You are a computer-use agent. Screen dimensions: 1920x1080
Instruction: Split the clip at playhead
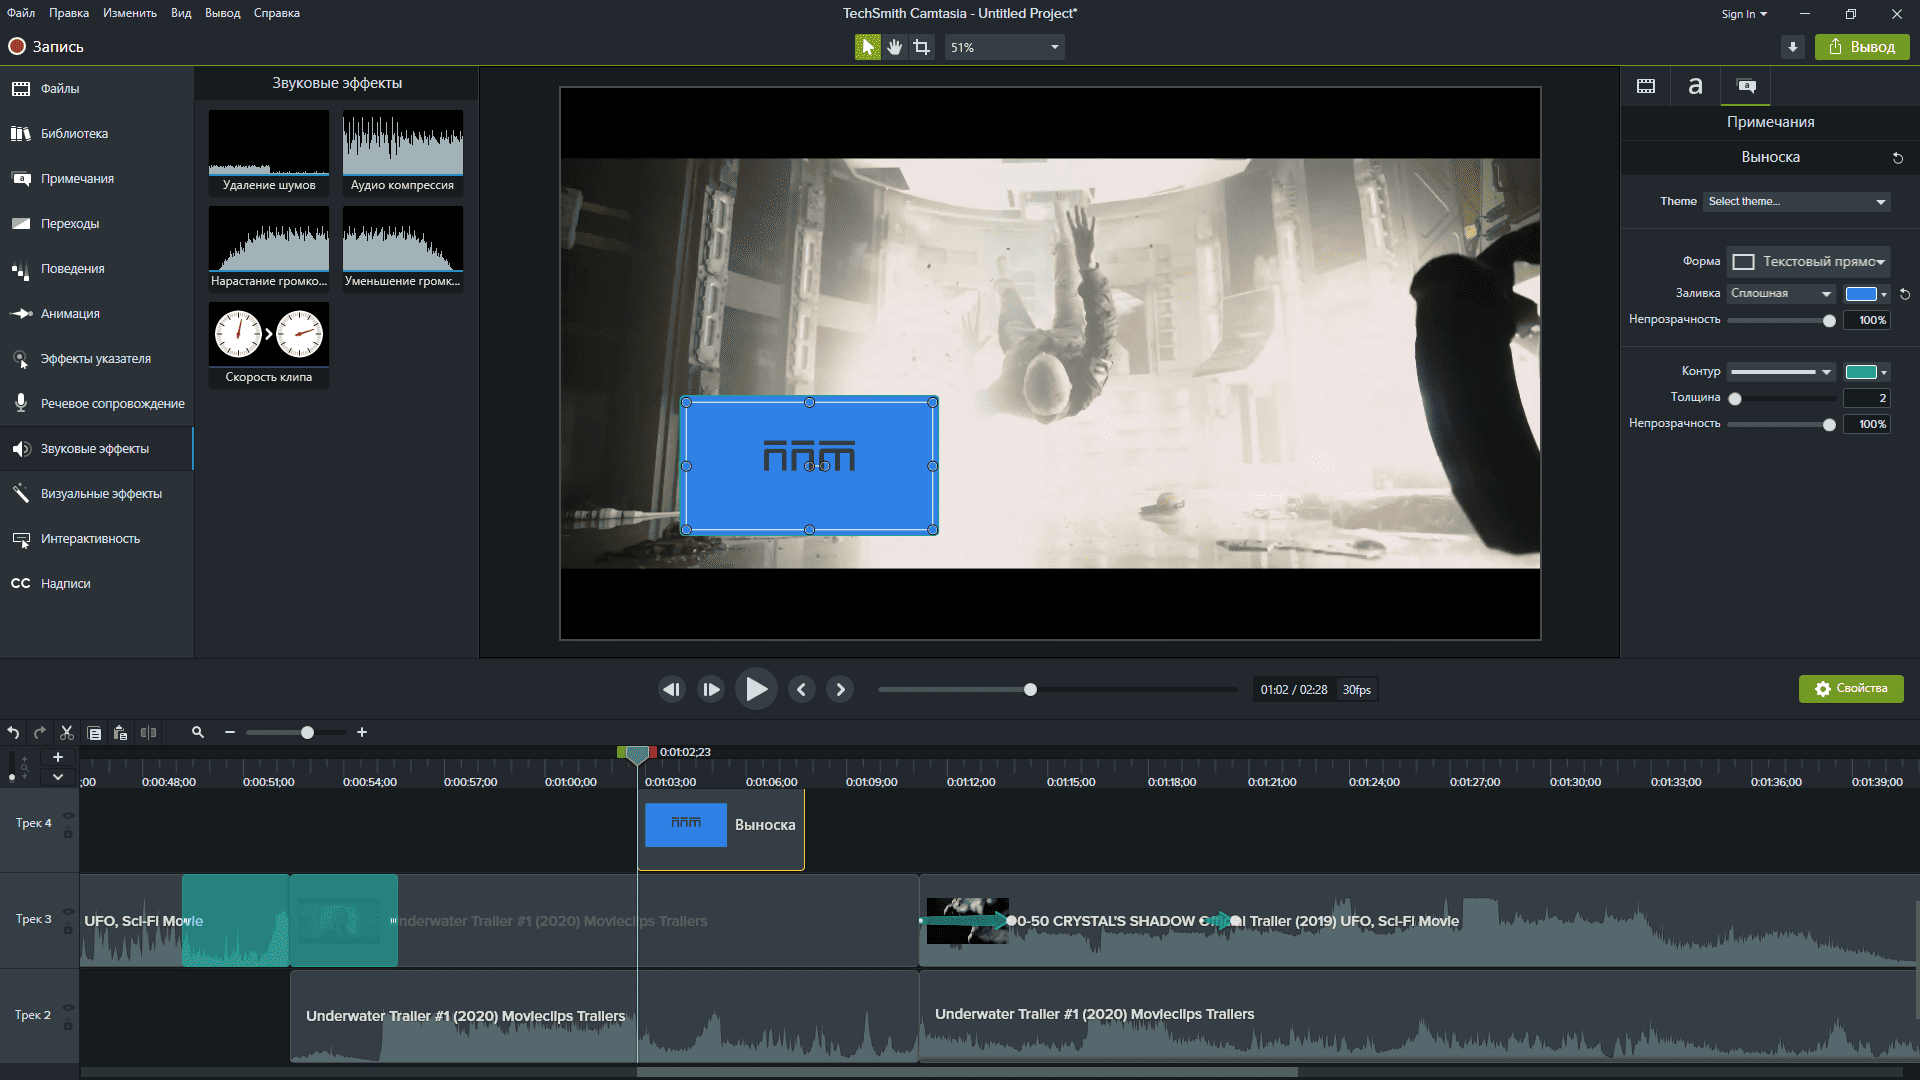[148, 733]
